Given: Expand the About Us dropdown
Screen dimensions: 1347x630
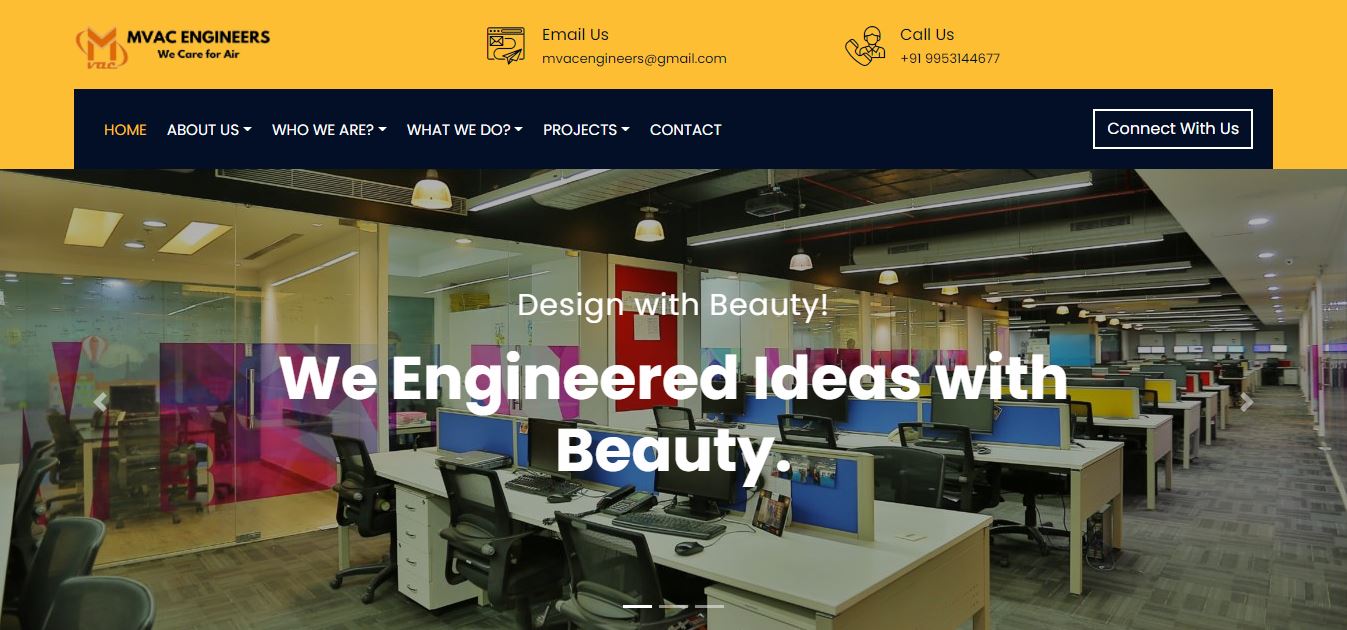Looking at the screenshot, I should pyautogui.click(x=209, y=130).
